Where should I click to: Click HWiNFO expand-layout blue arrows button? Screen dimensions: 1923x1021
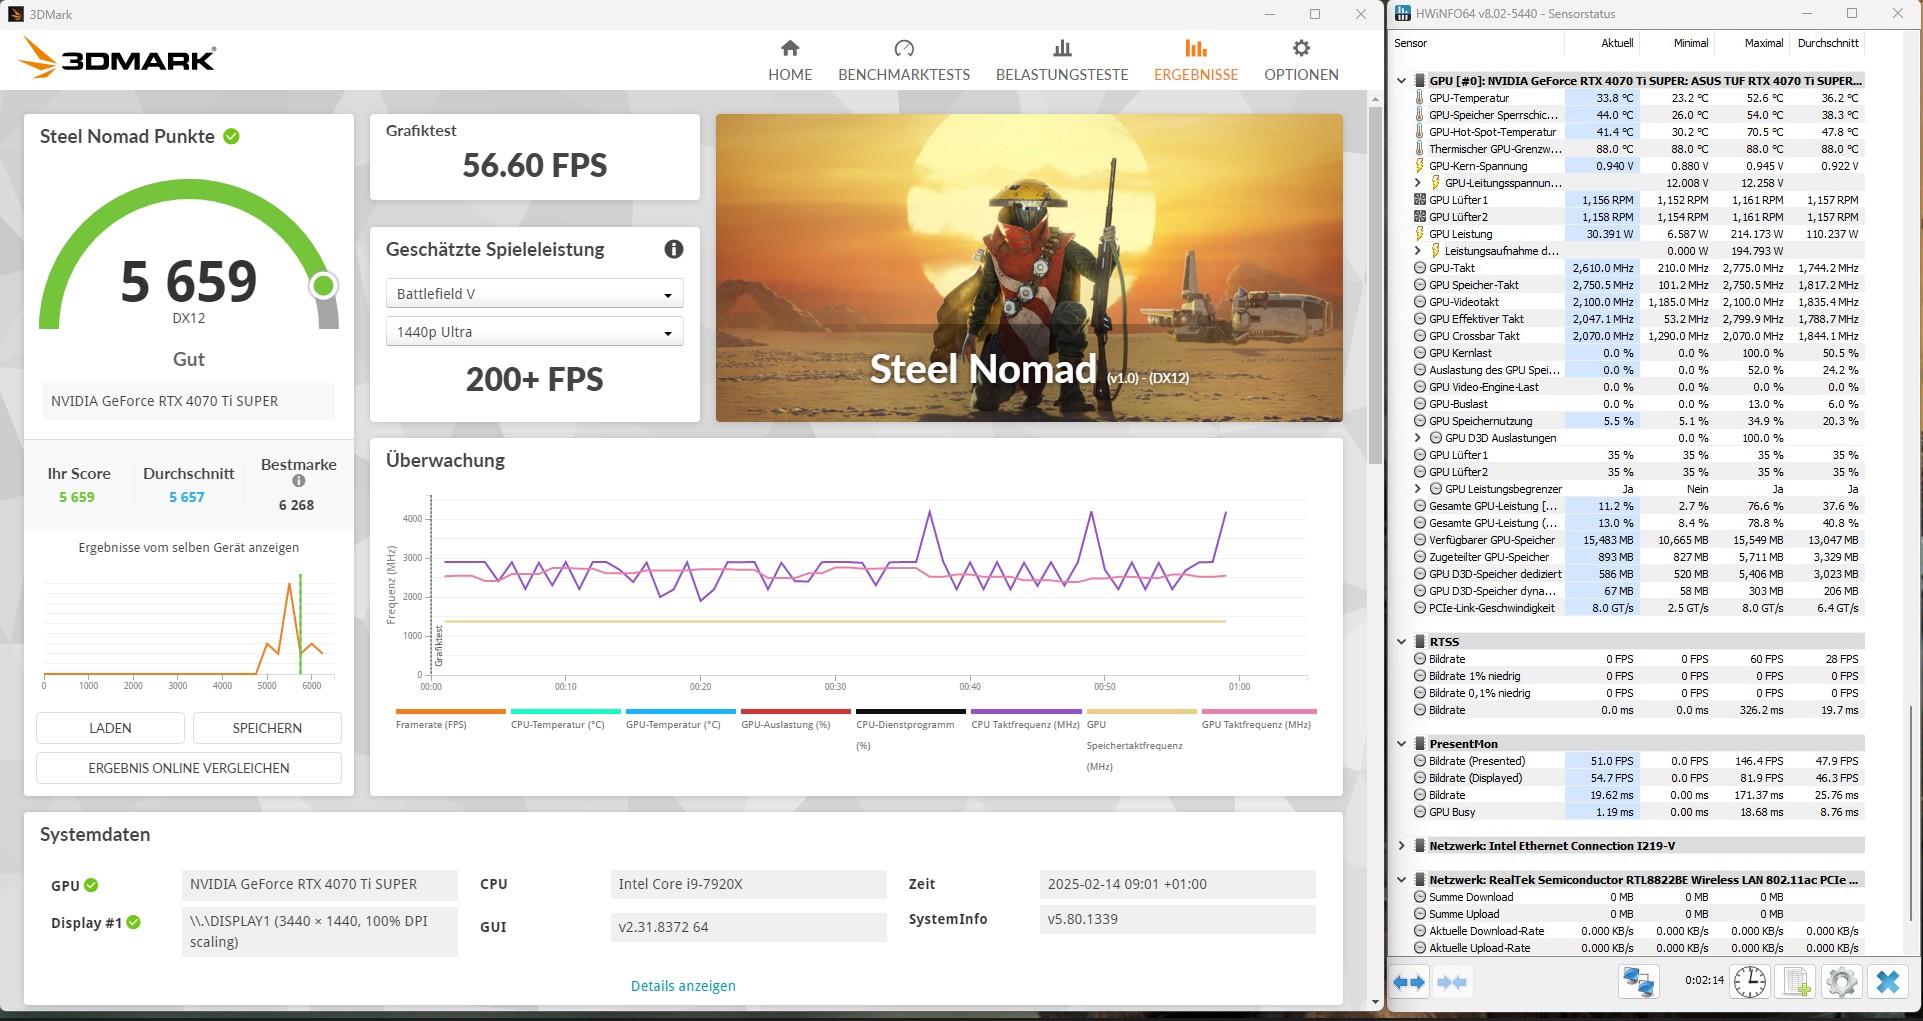pyautogui.click(x=1409, y=982)
